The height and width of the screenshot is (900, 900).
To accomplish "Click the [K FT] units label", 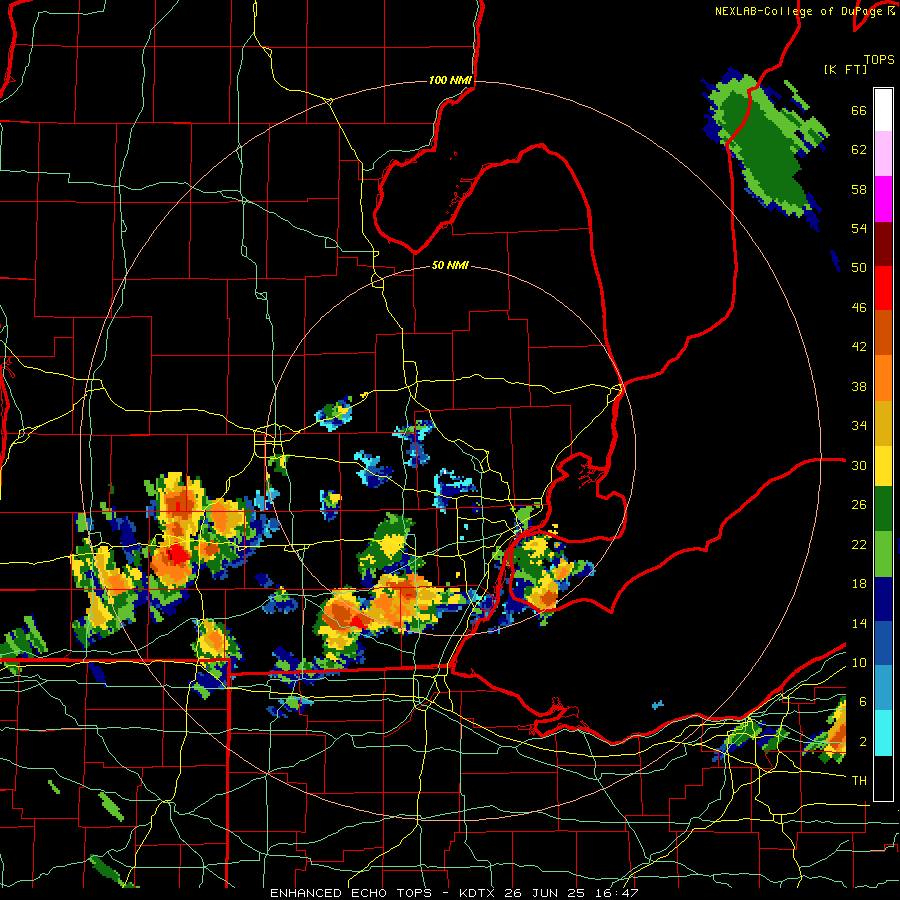I will tap(845, 69).
